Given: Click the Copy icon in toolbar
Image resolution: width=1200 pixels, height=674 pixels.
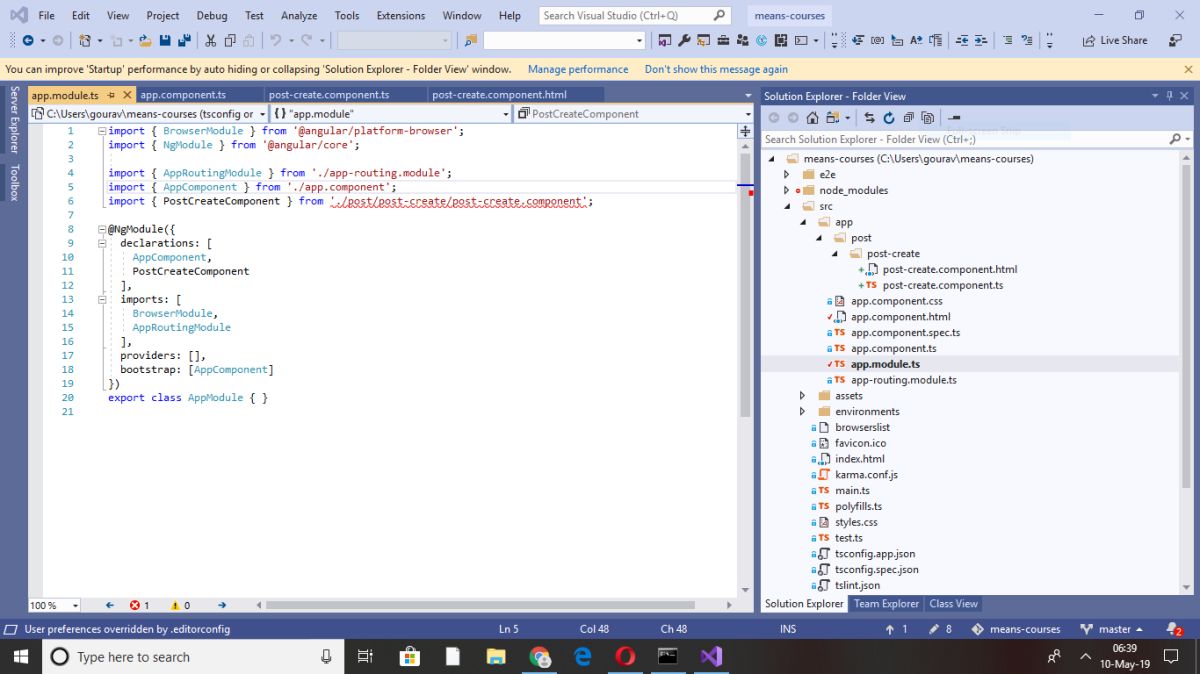Looking at the screenshot, I should point(230,40).
